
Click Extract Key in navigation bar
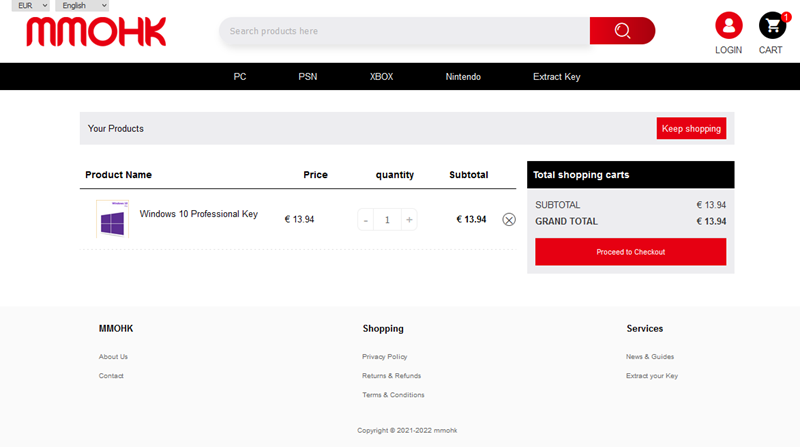[x=556, y=77]
